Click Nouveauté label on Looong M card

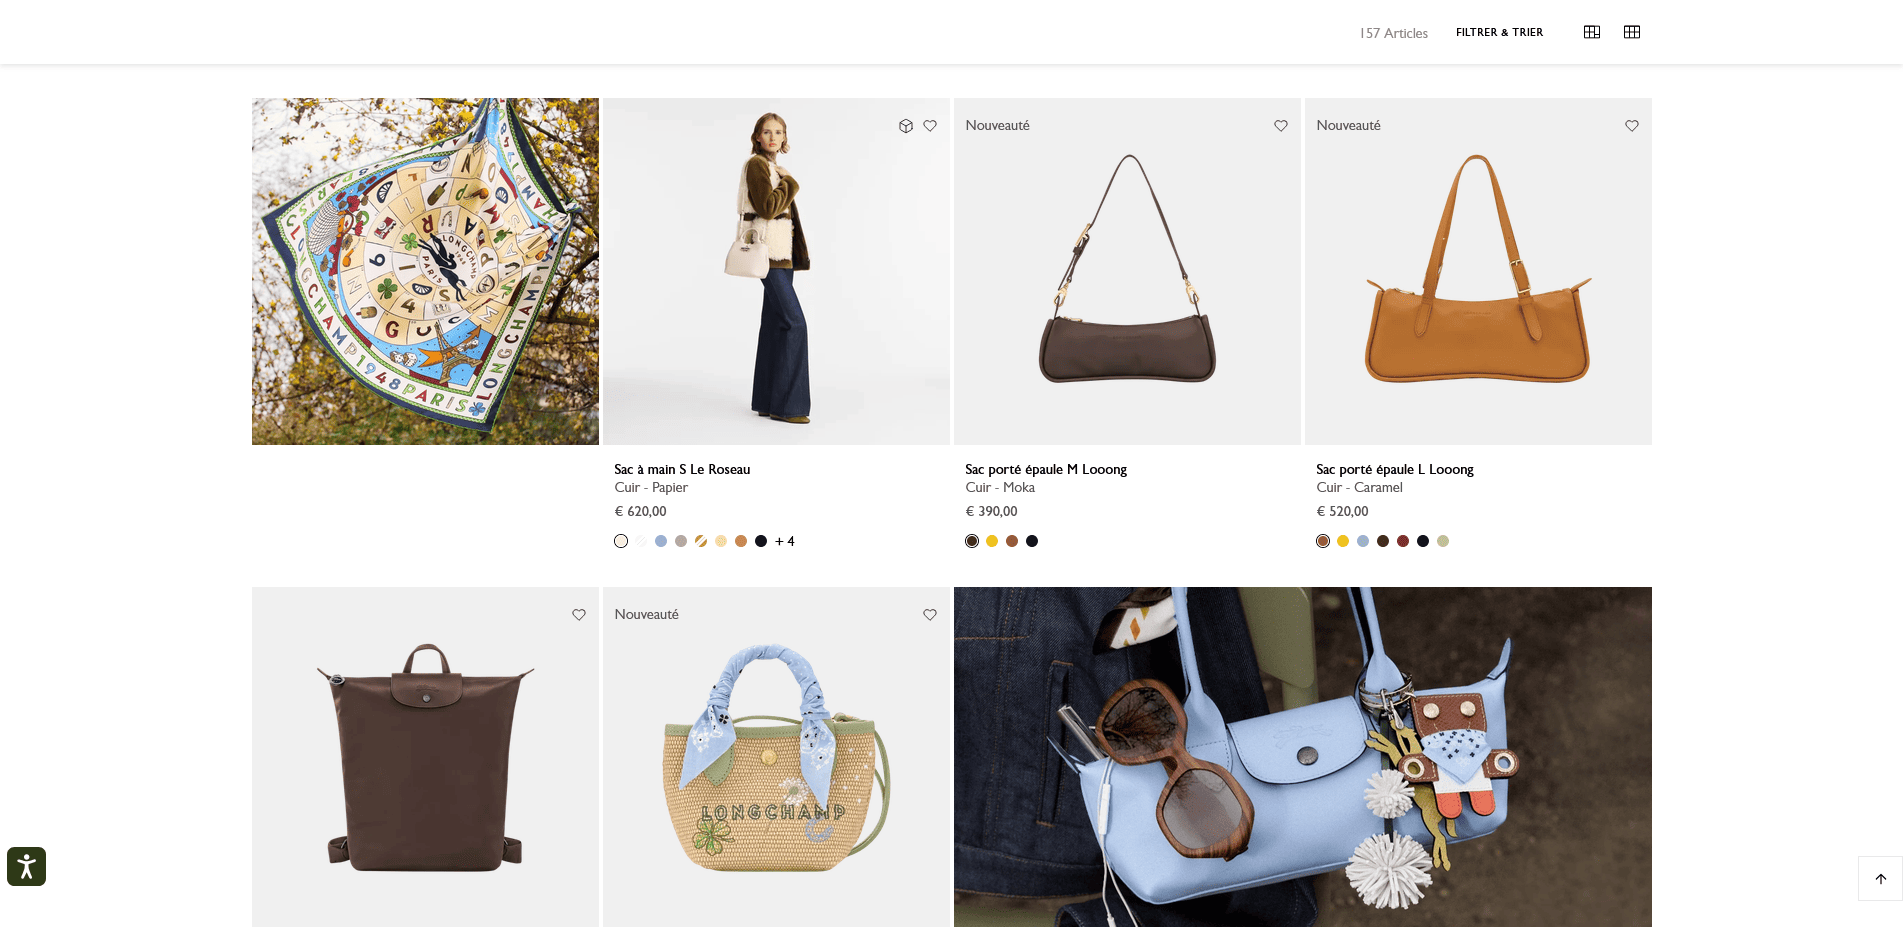pos(997,125)
